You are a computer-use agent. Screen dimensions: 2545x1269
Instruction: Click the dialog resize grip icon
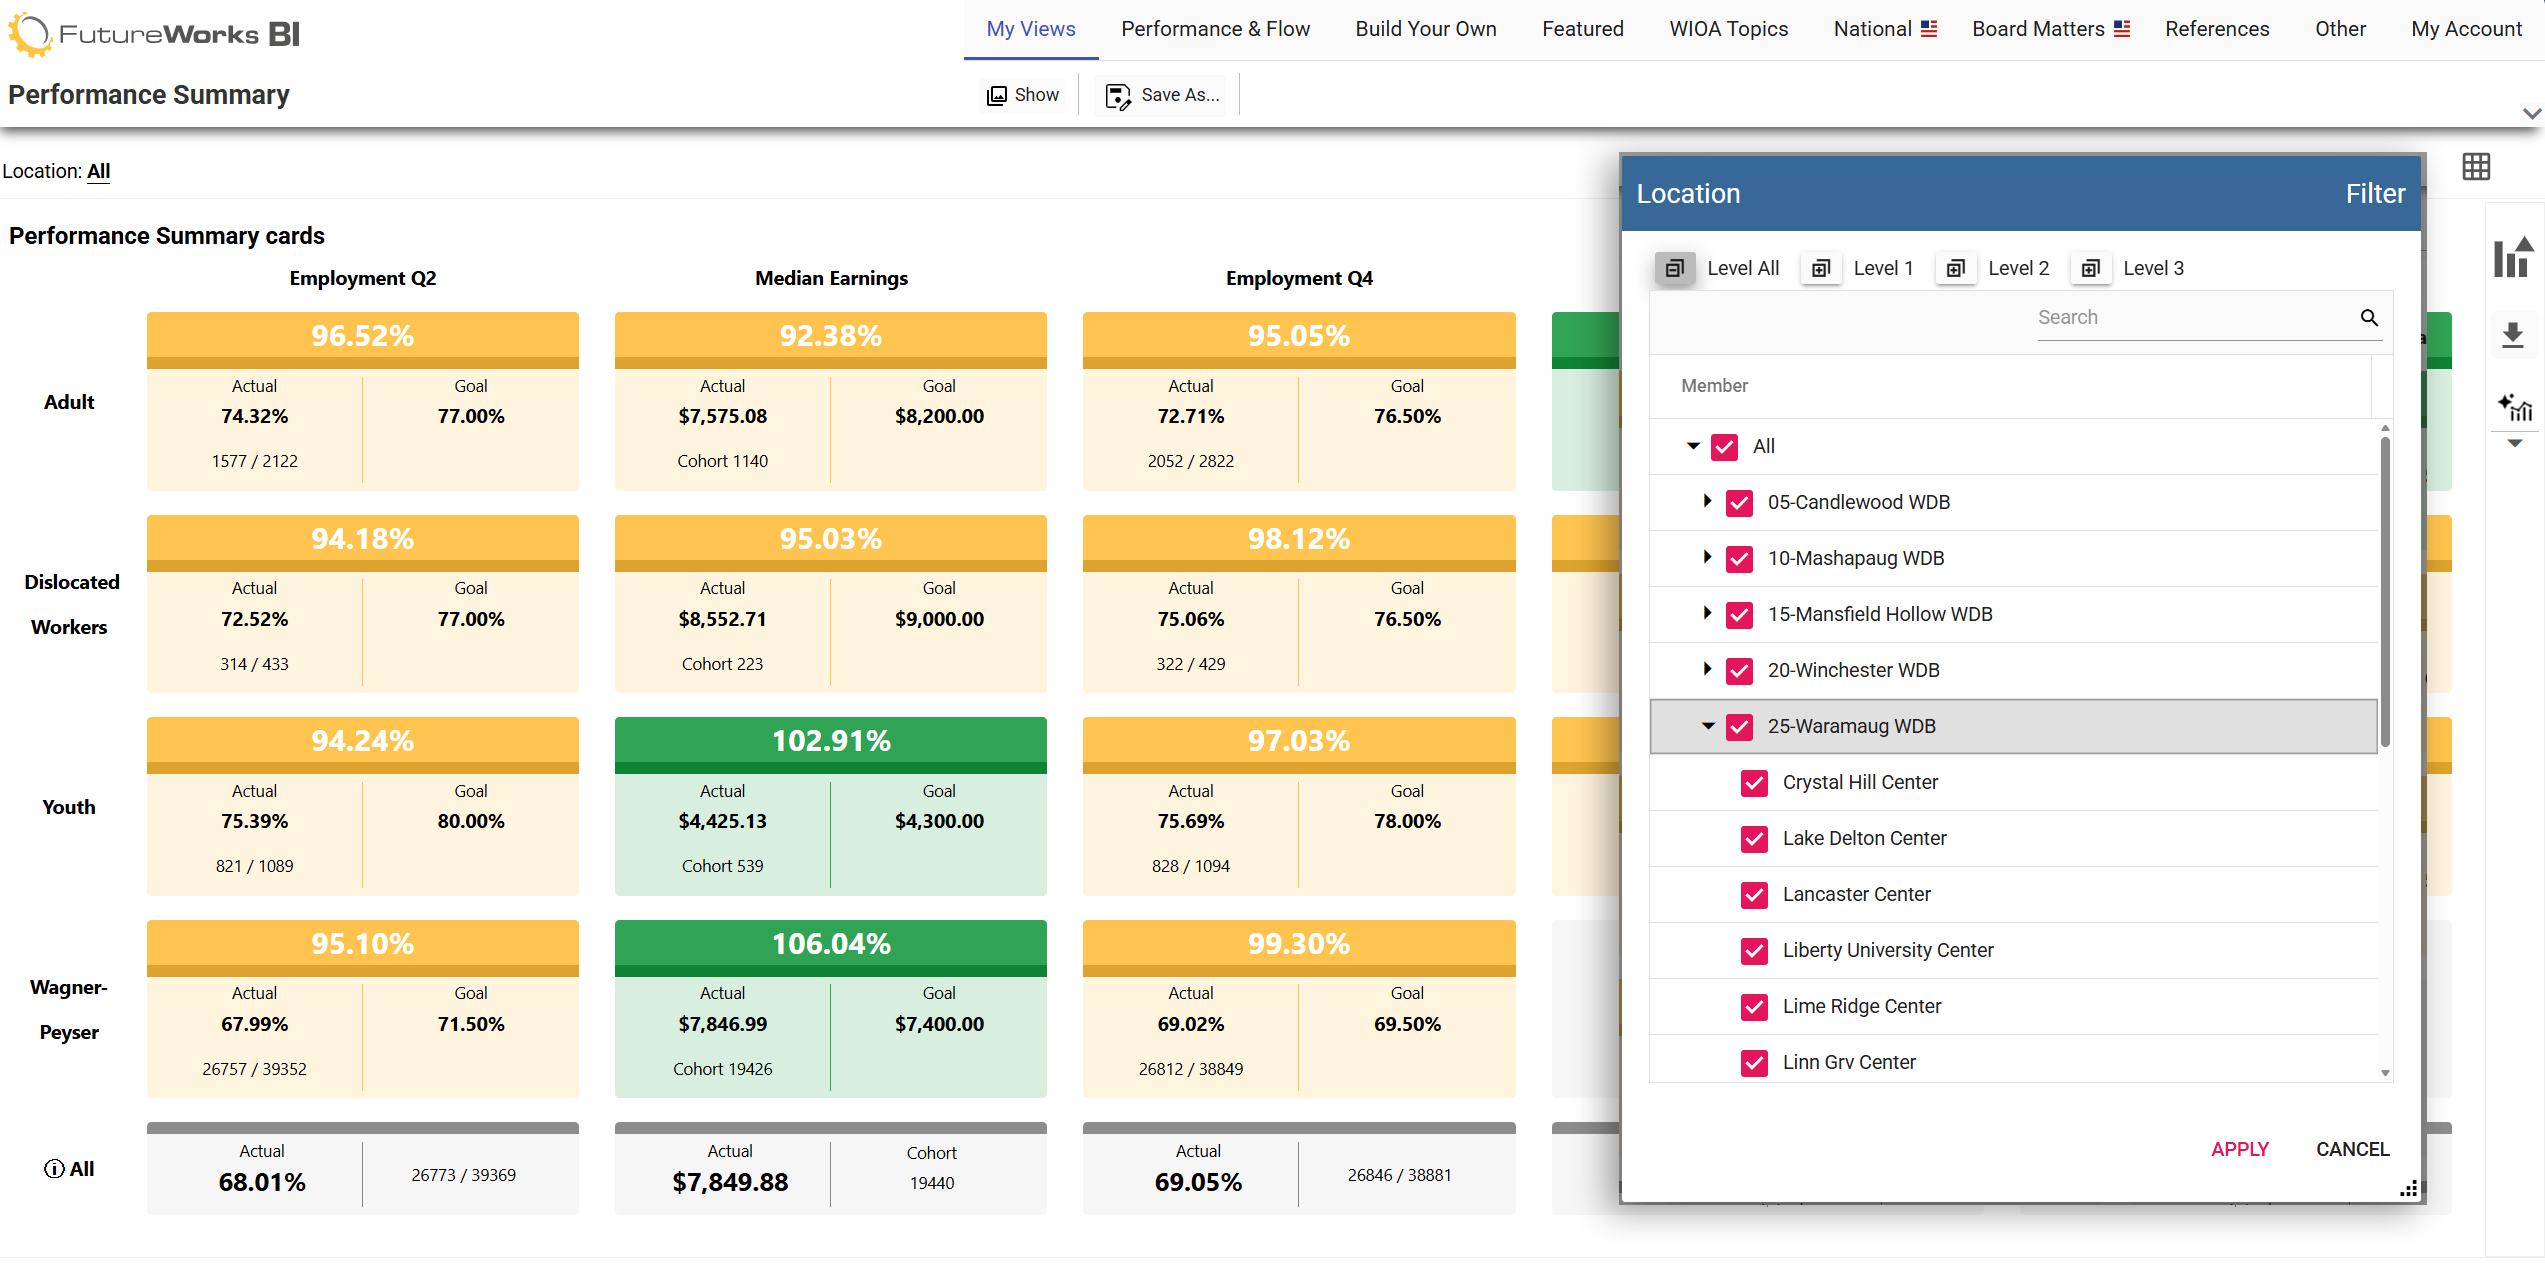2409,1189
